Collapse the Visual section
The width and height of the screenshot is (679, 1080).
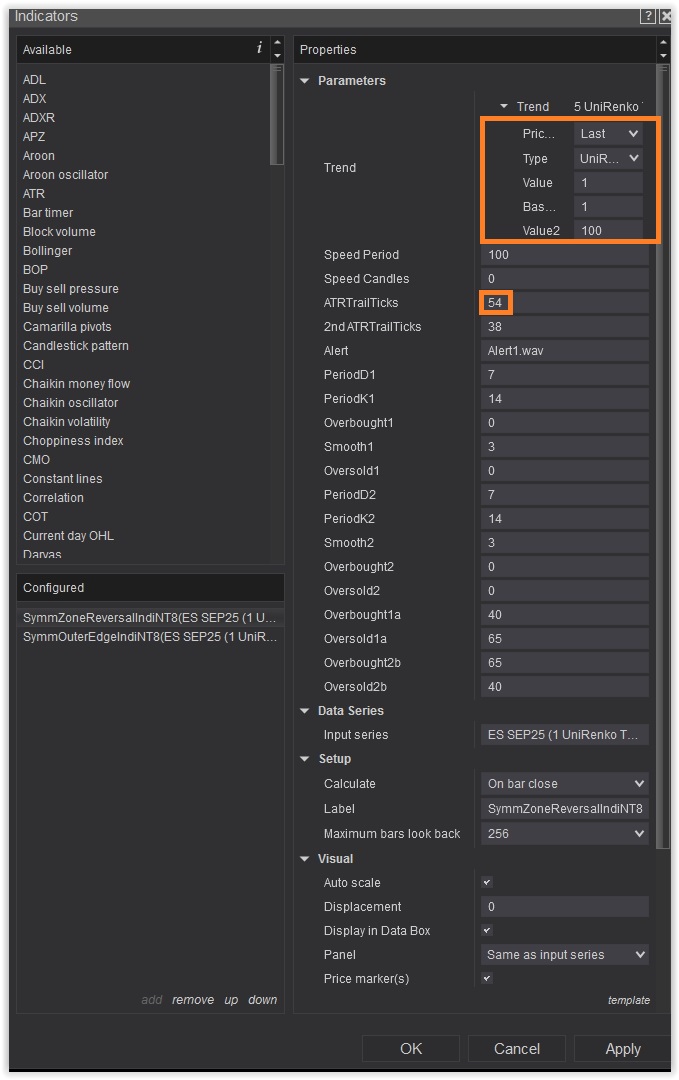click(x=305, y=859)
